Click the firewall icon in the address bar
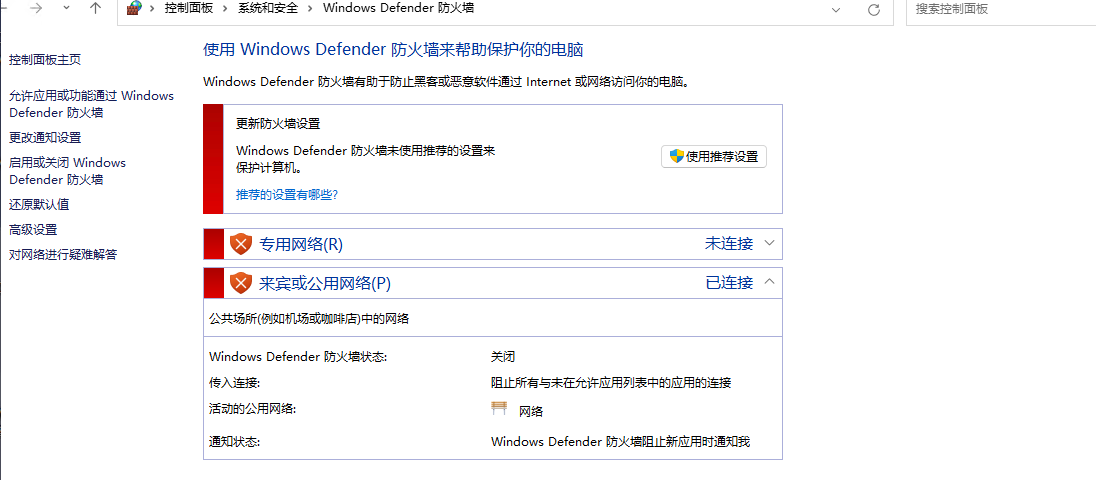This screenshot has width=1096, height=480. [x=134, y=8]
